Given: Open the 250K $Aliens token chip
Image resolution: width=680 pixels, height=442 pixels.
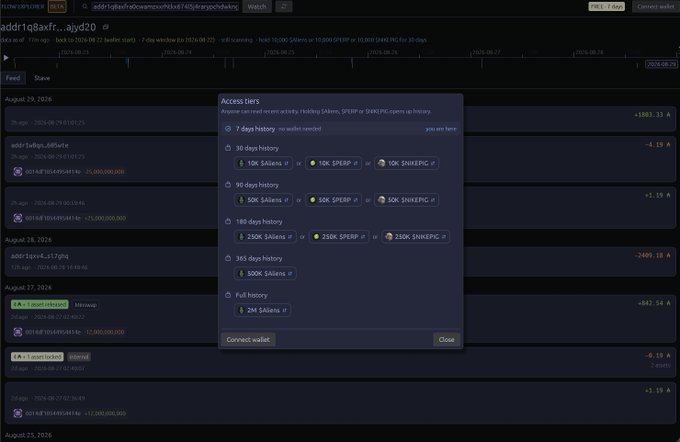Looking at the screenshot, I should click(x=265, y=237).
